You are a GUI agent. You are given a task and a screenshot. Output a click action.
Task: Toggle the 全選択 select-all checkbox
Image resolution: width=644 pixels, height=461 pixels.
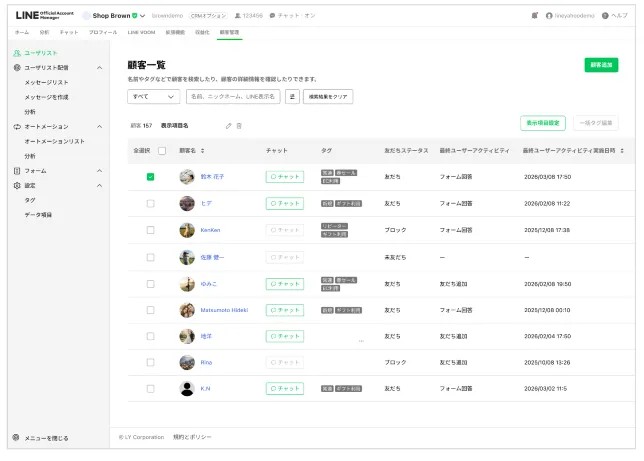point(162,151)
